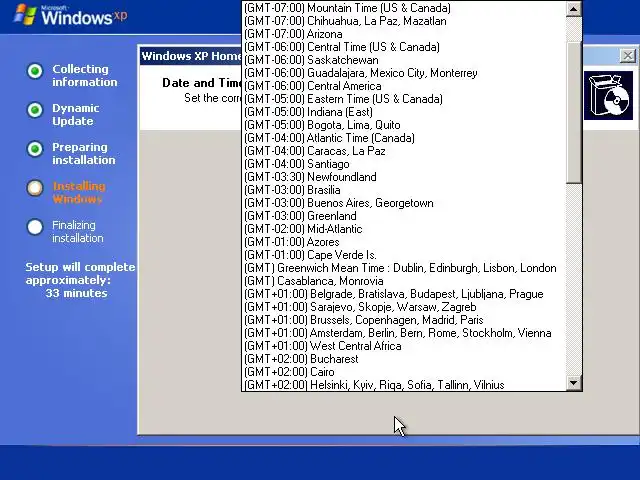Pick the Bucharest time zone
The width and height of the screenshot is (640, 480).
coord(404,359)
